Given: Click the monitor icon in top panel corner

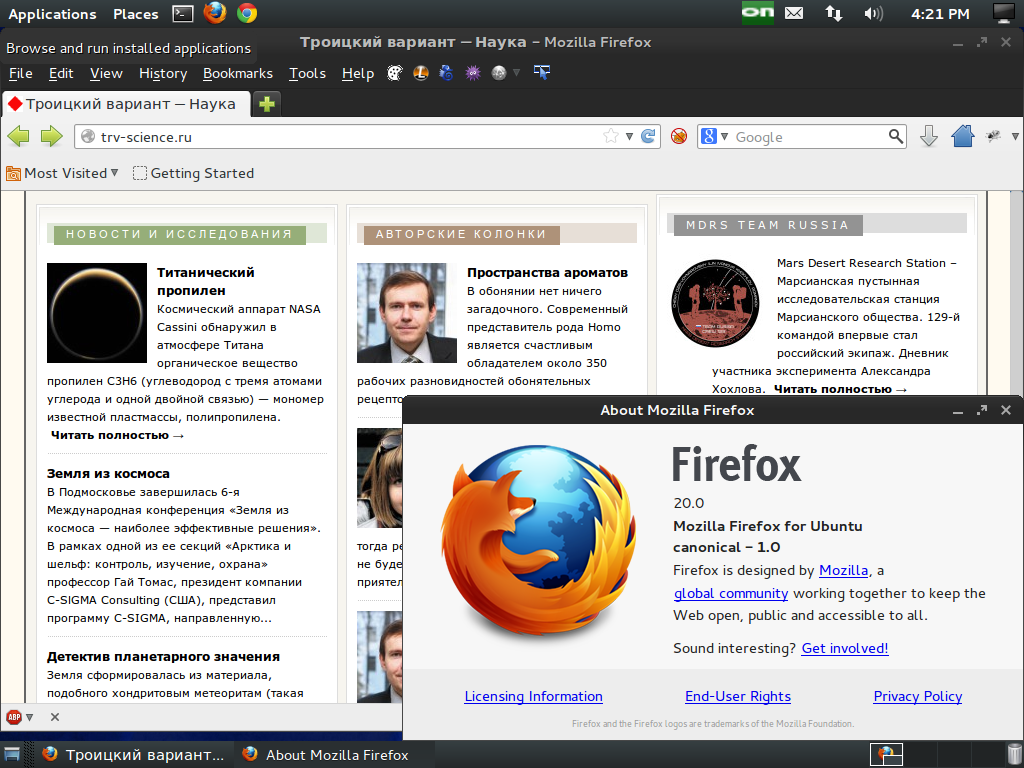Looking at the screenshot, I should [1004, 13].
